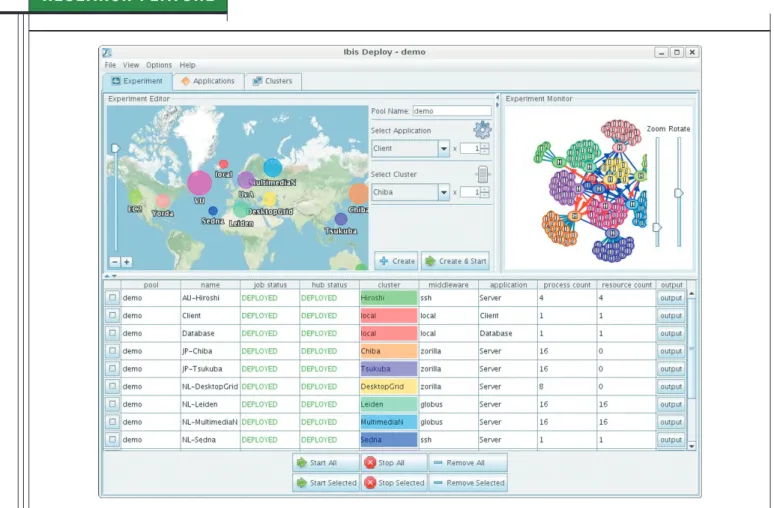
Task: Select the EC2 cluster bubble on map
Action: pyautogui.click(x=135, y=197)
